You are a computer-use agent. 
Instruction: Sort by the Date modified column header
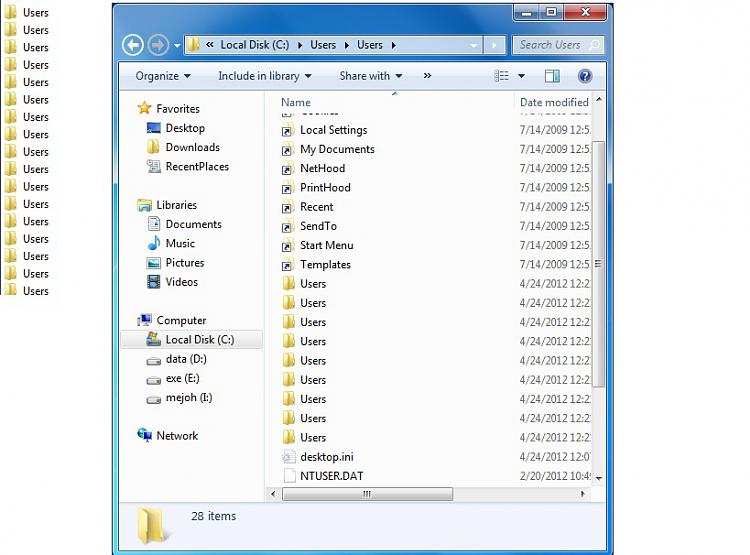pyautogui.click(x=554, y=102)
